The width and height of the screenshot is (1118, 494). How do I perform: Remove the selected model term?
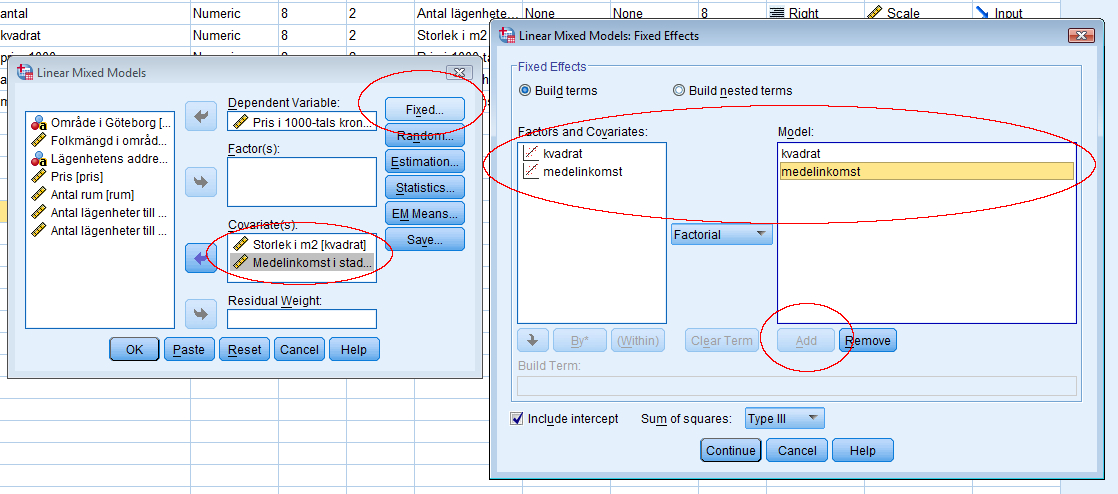coord(867,341)
